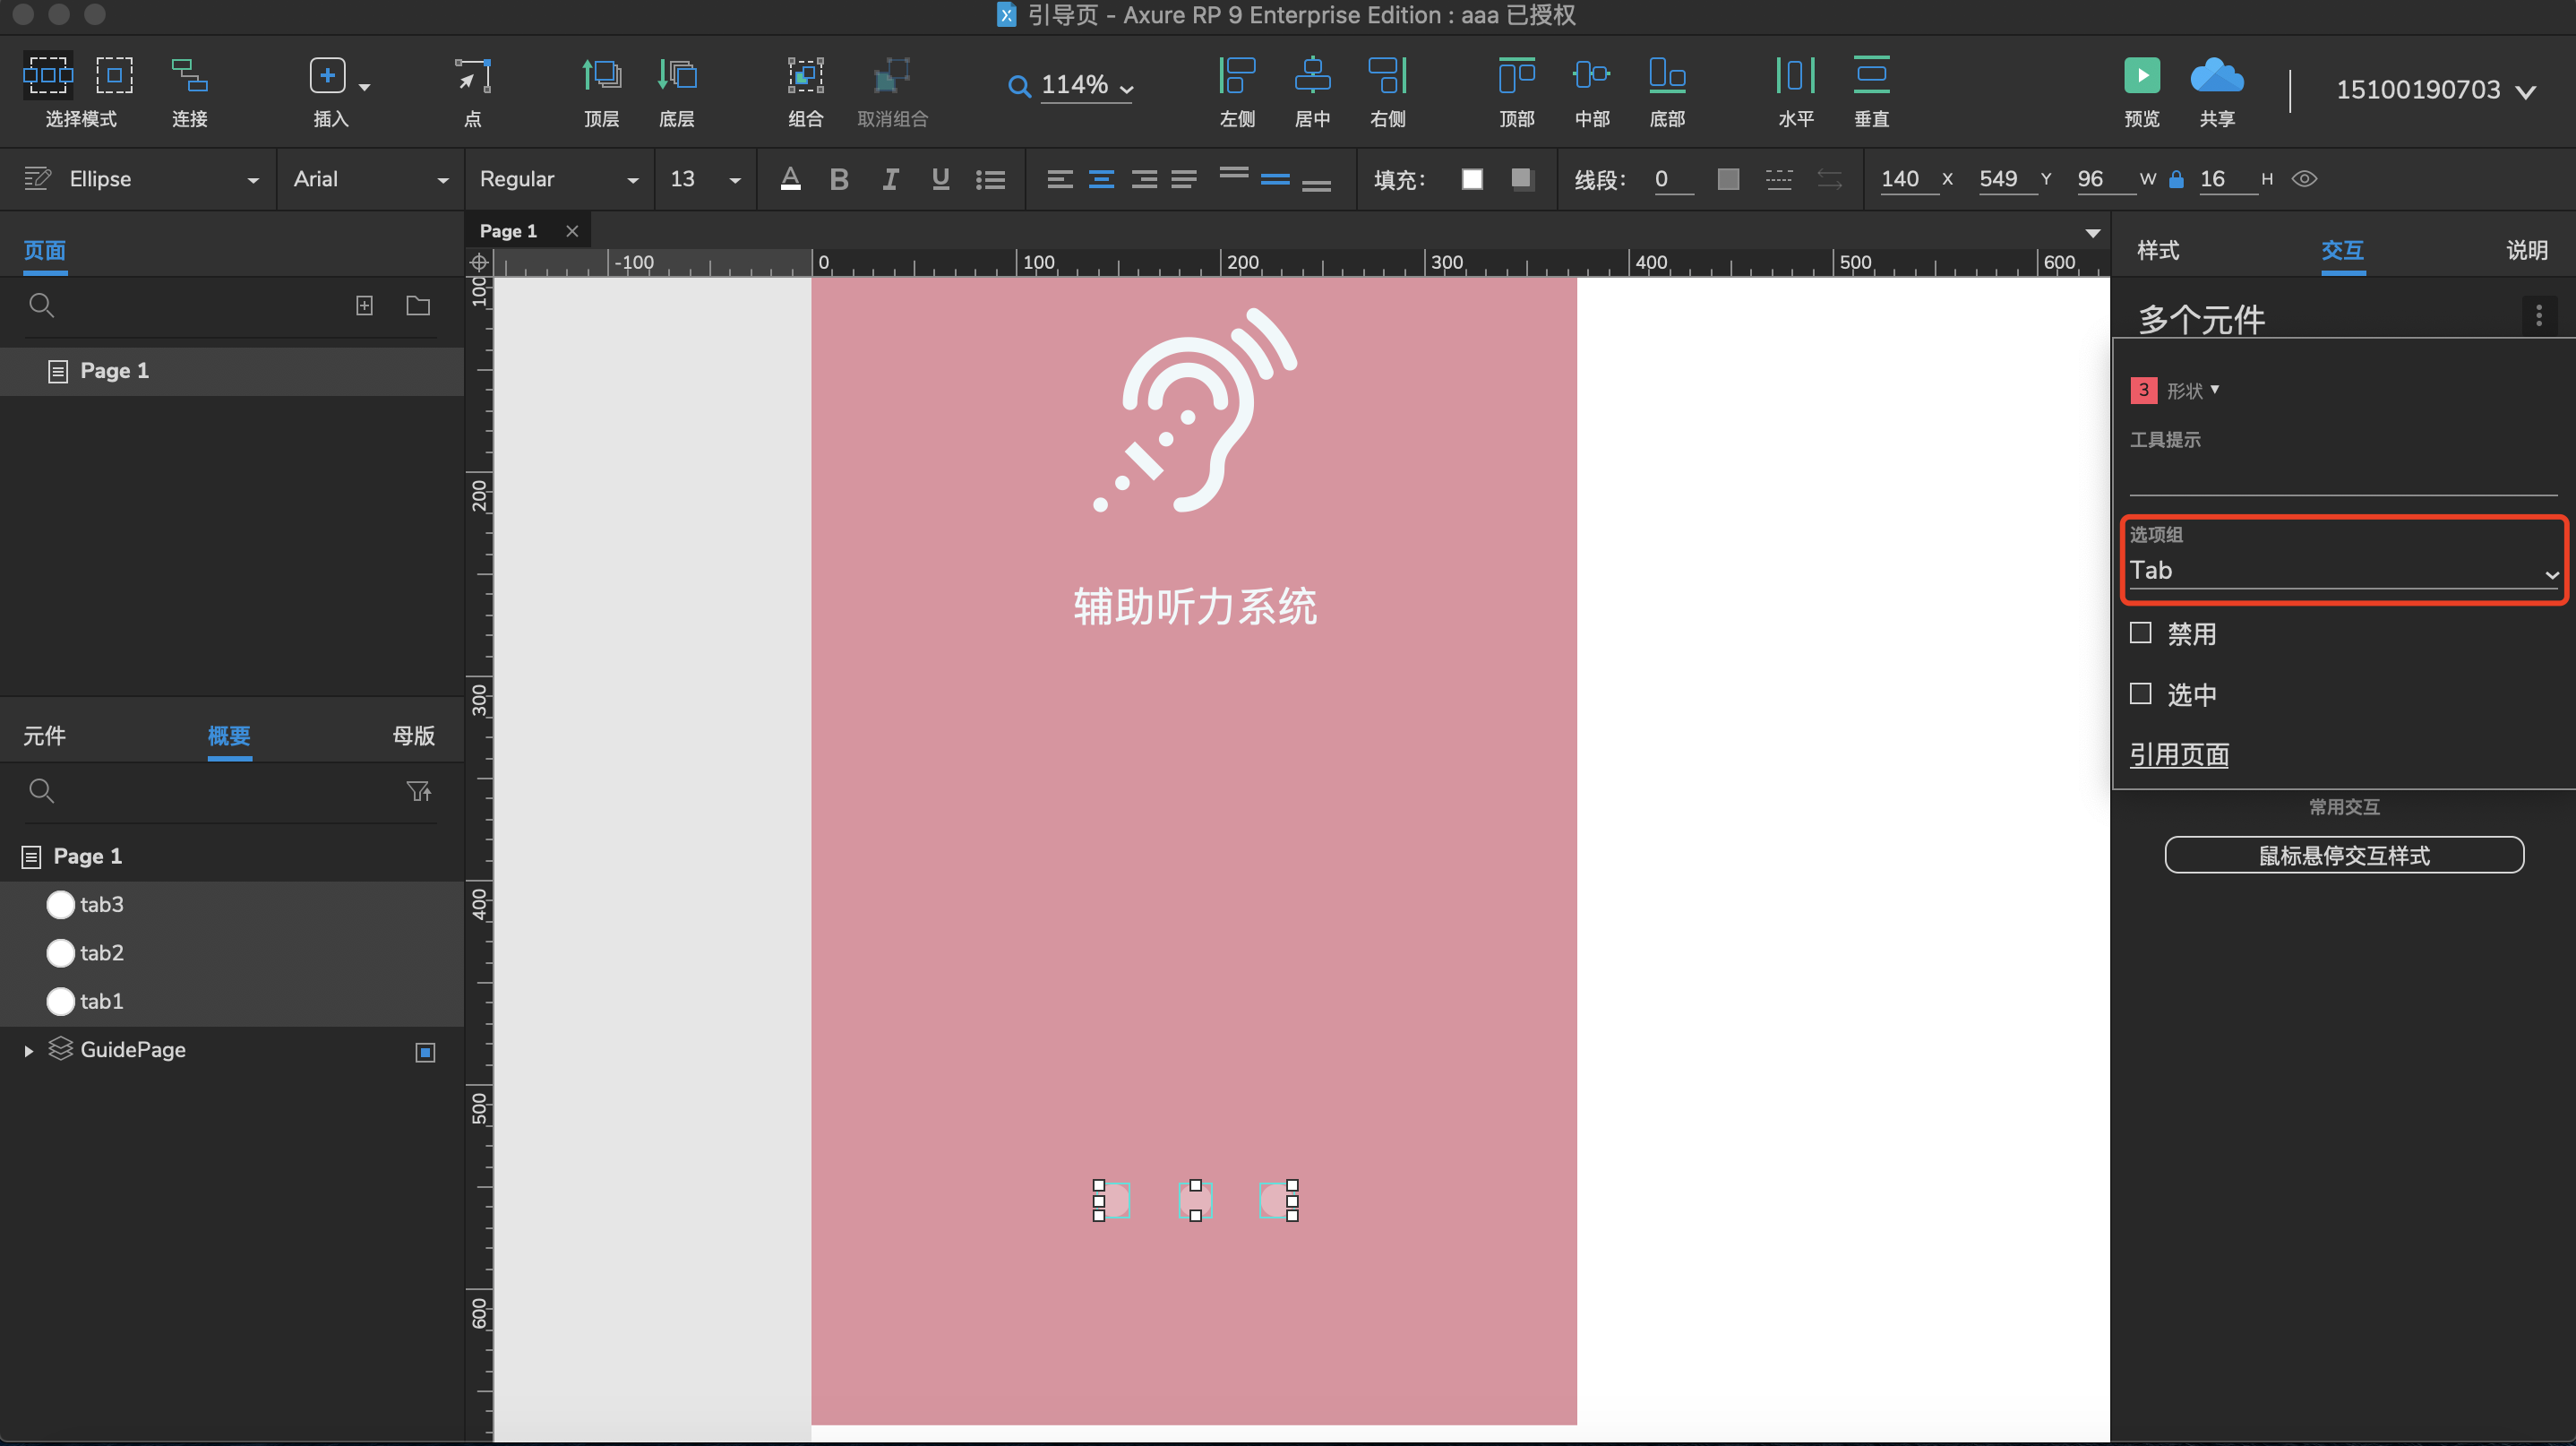The height and width of the screenshot is (1446, 2576).
Task: Distribute horizontally with 水平 icon
Action: [1795, 76]
